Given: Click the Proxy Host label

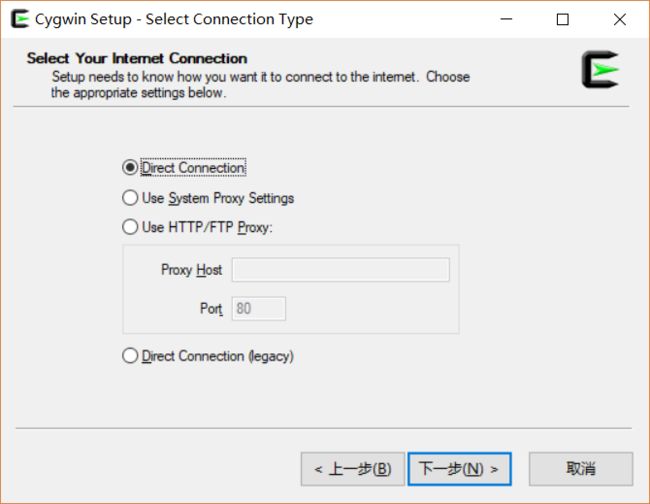Looking at the screenshot, I should [x=192, y=270].
